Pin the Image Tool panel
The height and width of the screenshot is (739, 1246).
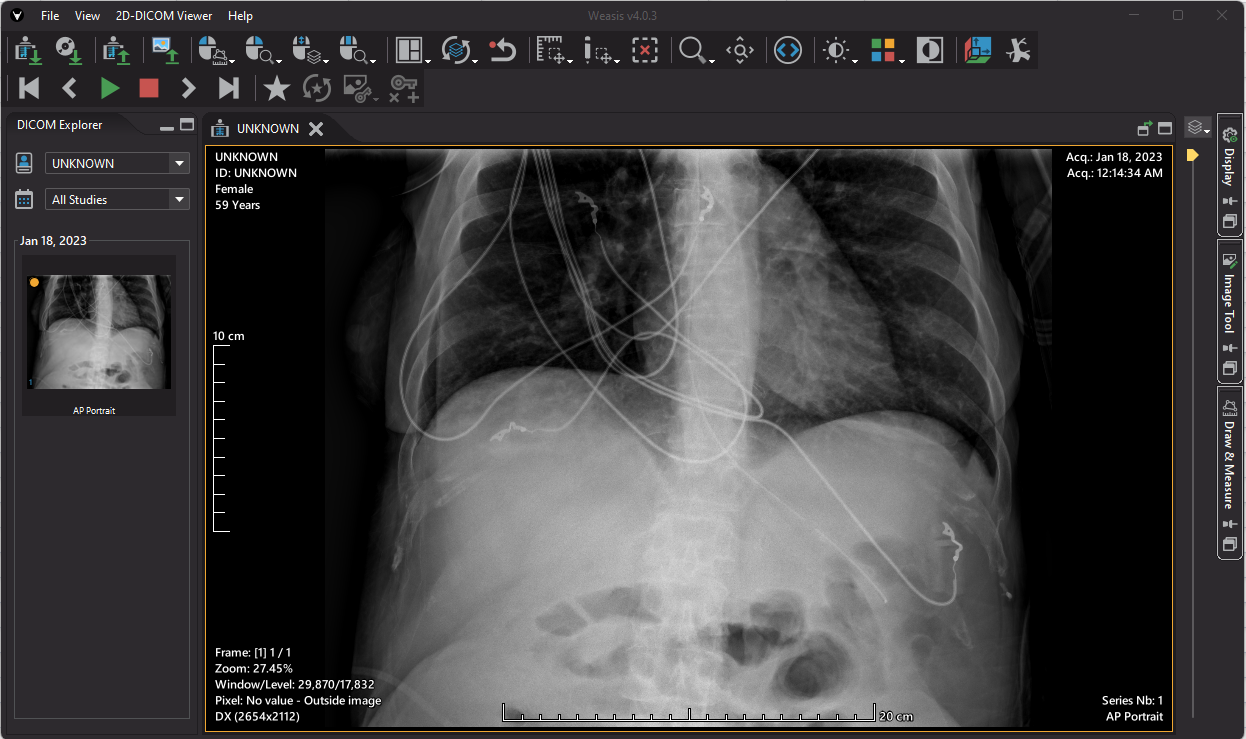point(1230,348)
